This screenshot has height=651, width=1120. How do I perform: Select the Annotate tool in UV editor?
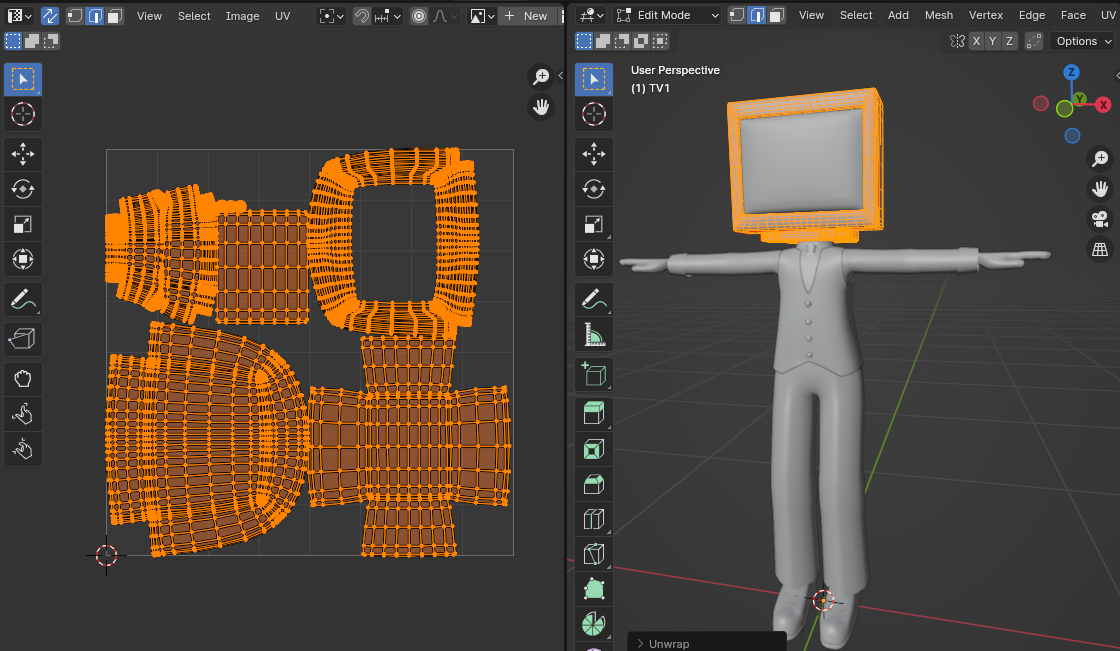pos(23,299)
